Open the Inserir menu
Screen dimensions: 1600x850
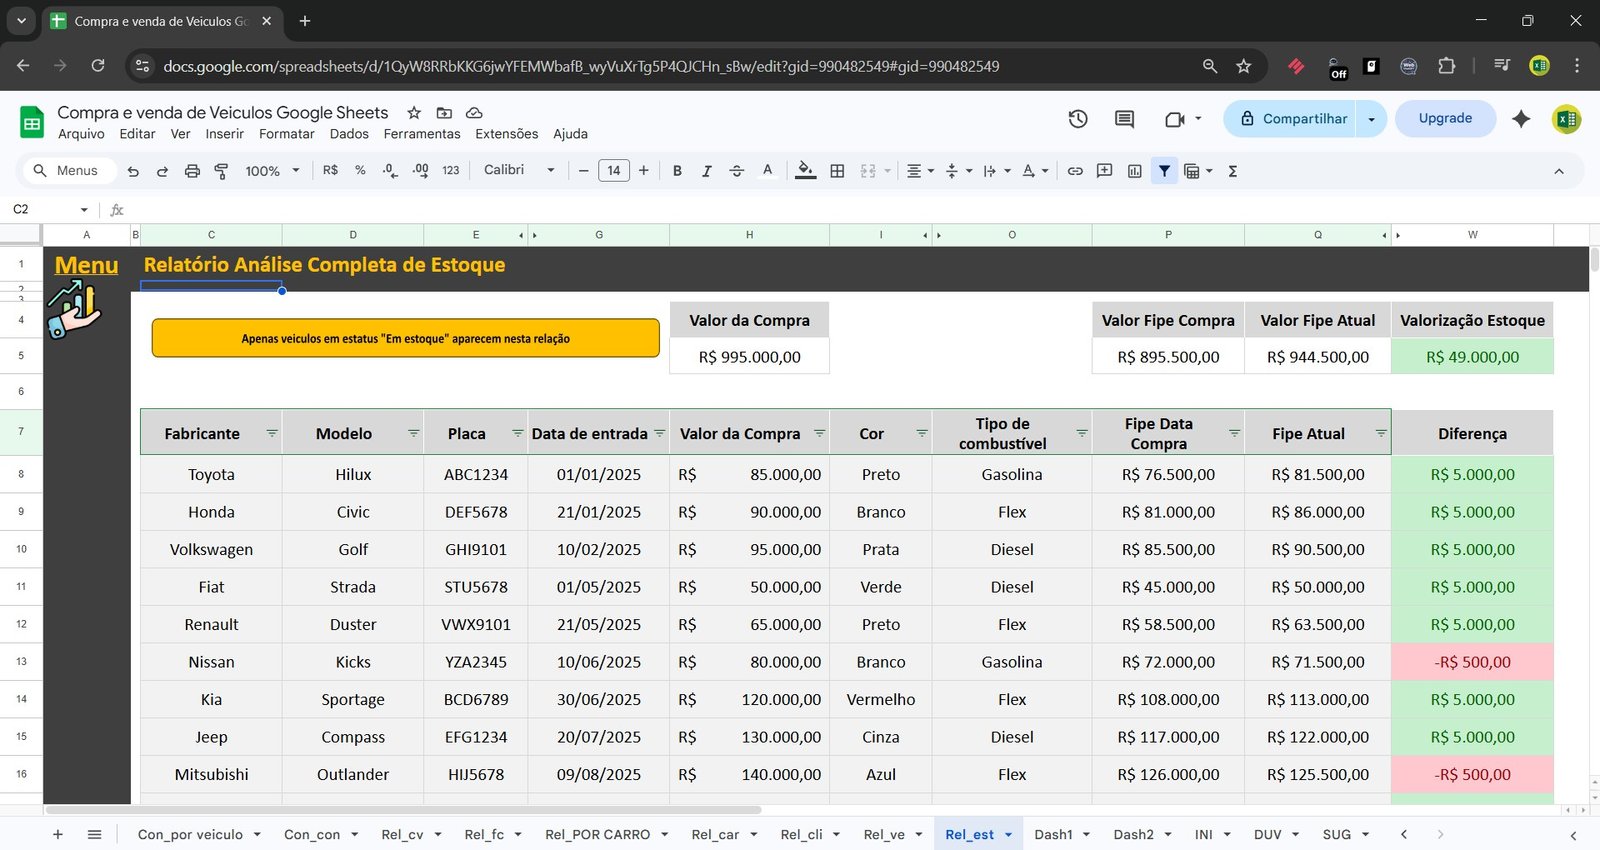coord(225,134)
